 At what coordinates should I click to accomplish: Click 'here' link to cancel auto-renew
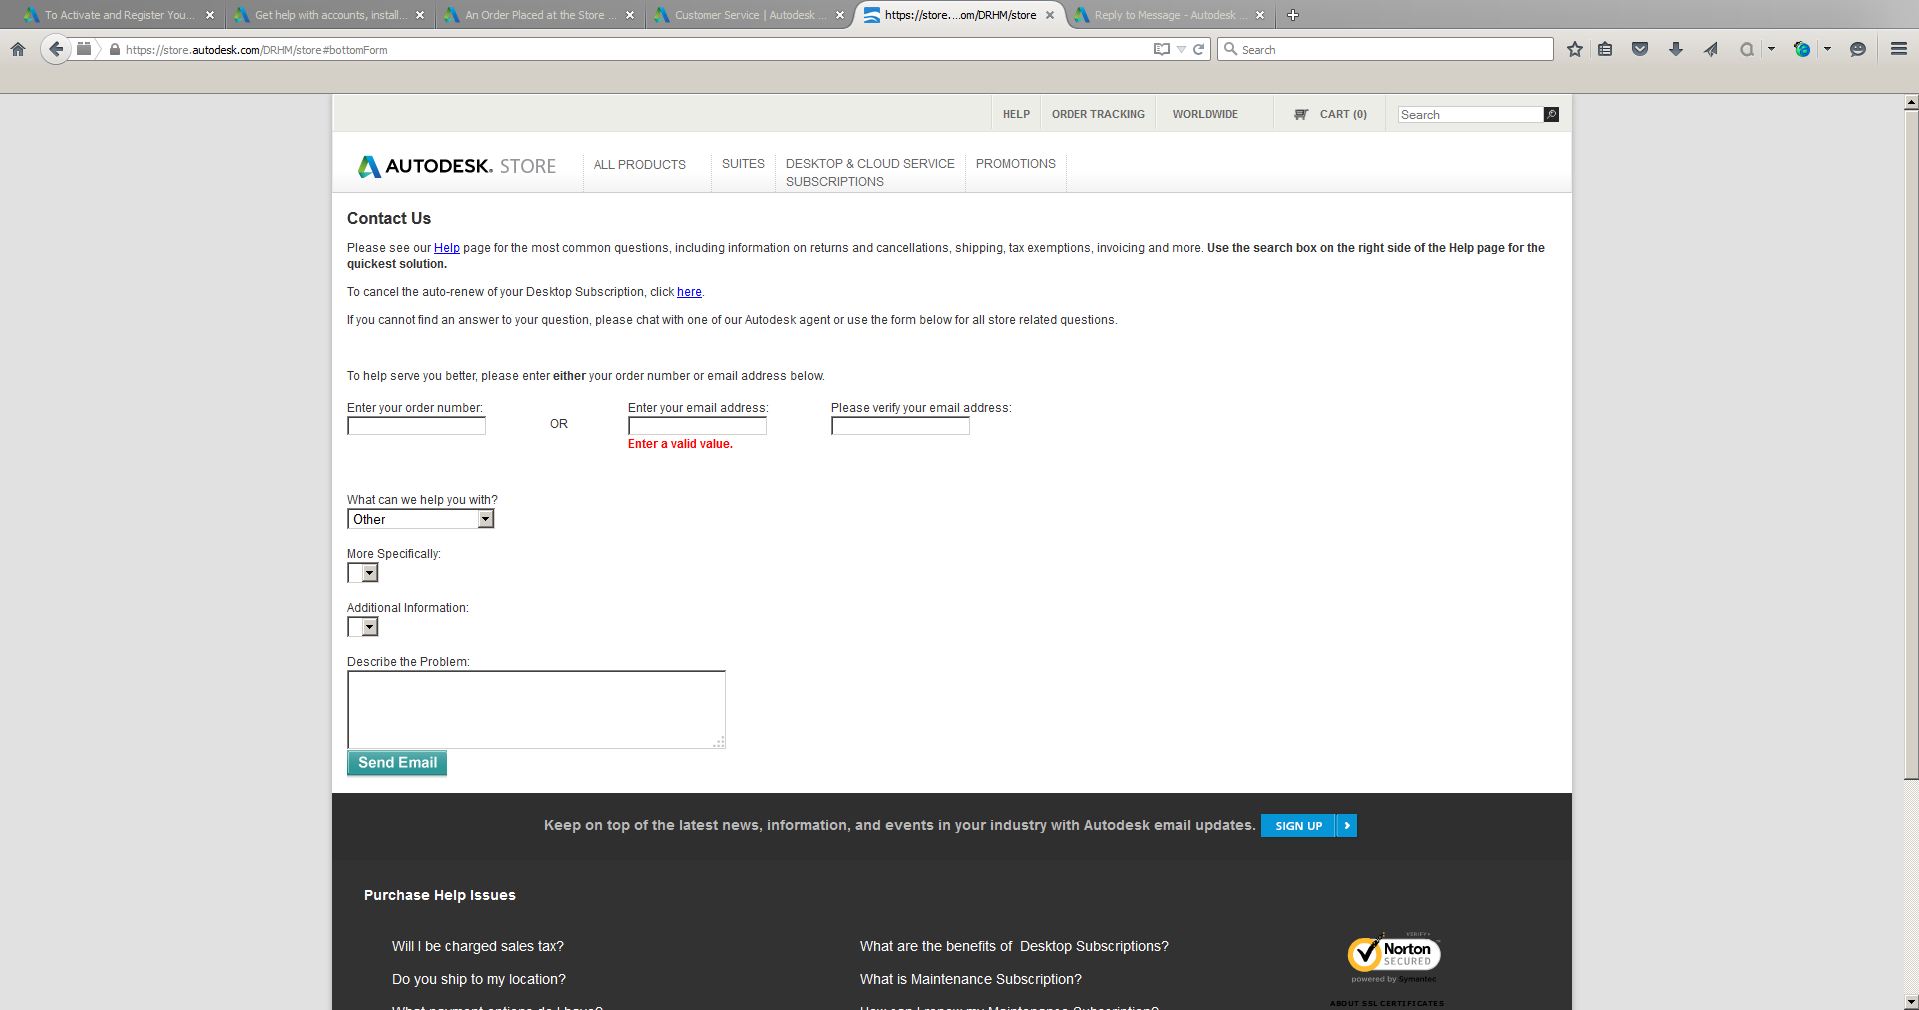(689, 292)
